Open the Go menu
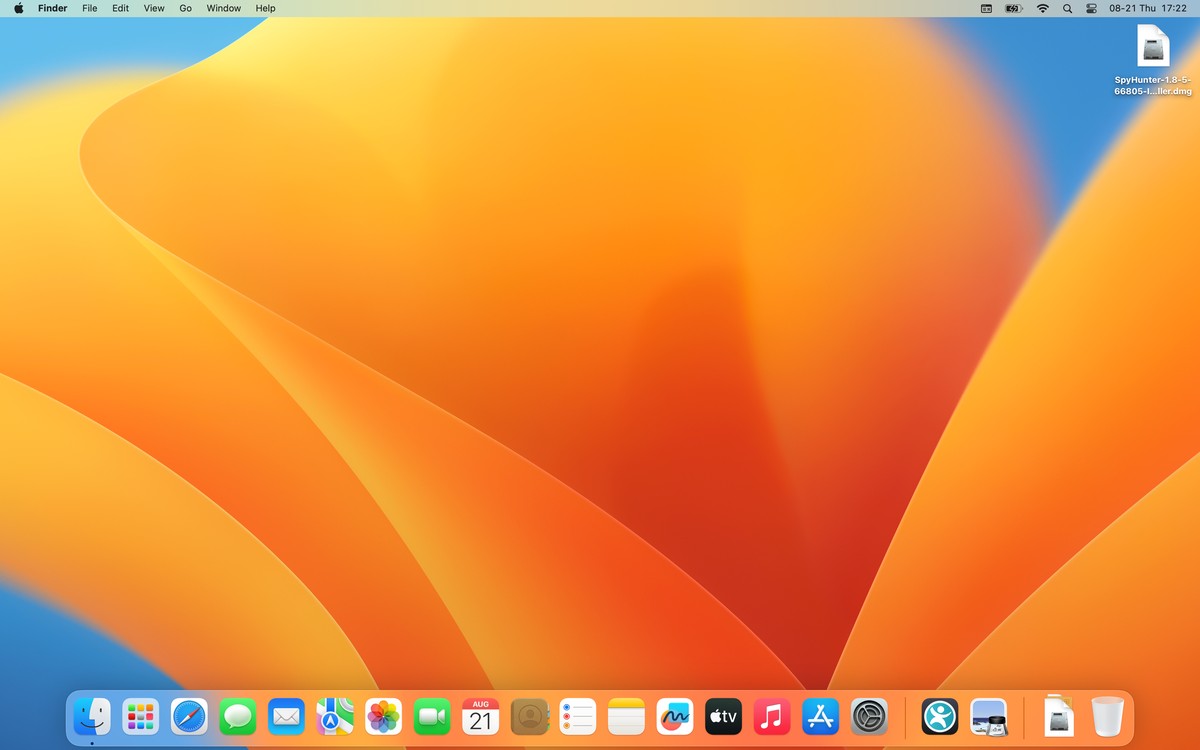Screen dimensions: 1200x750 coord(185,8)
